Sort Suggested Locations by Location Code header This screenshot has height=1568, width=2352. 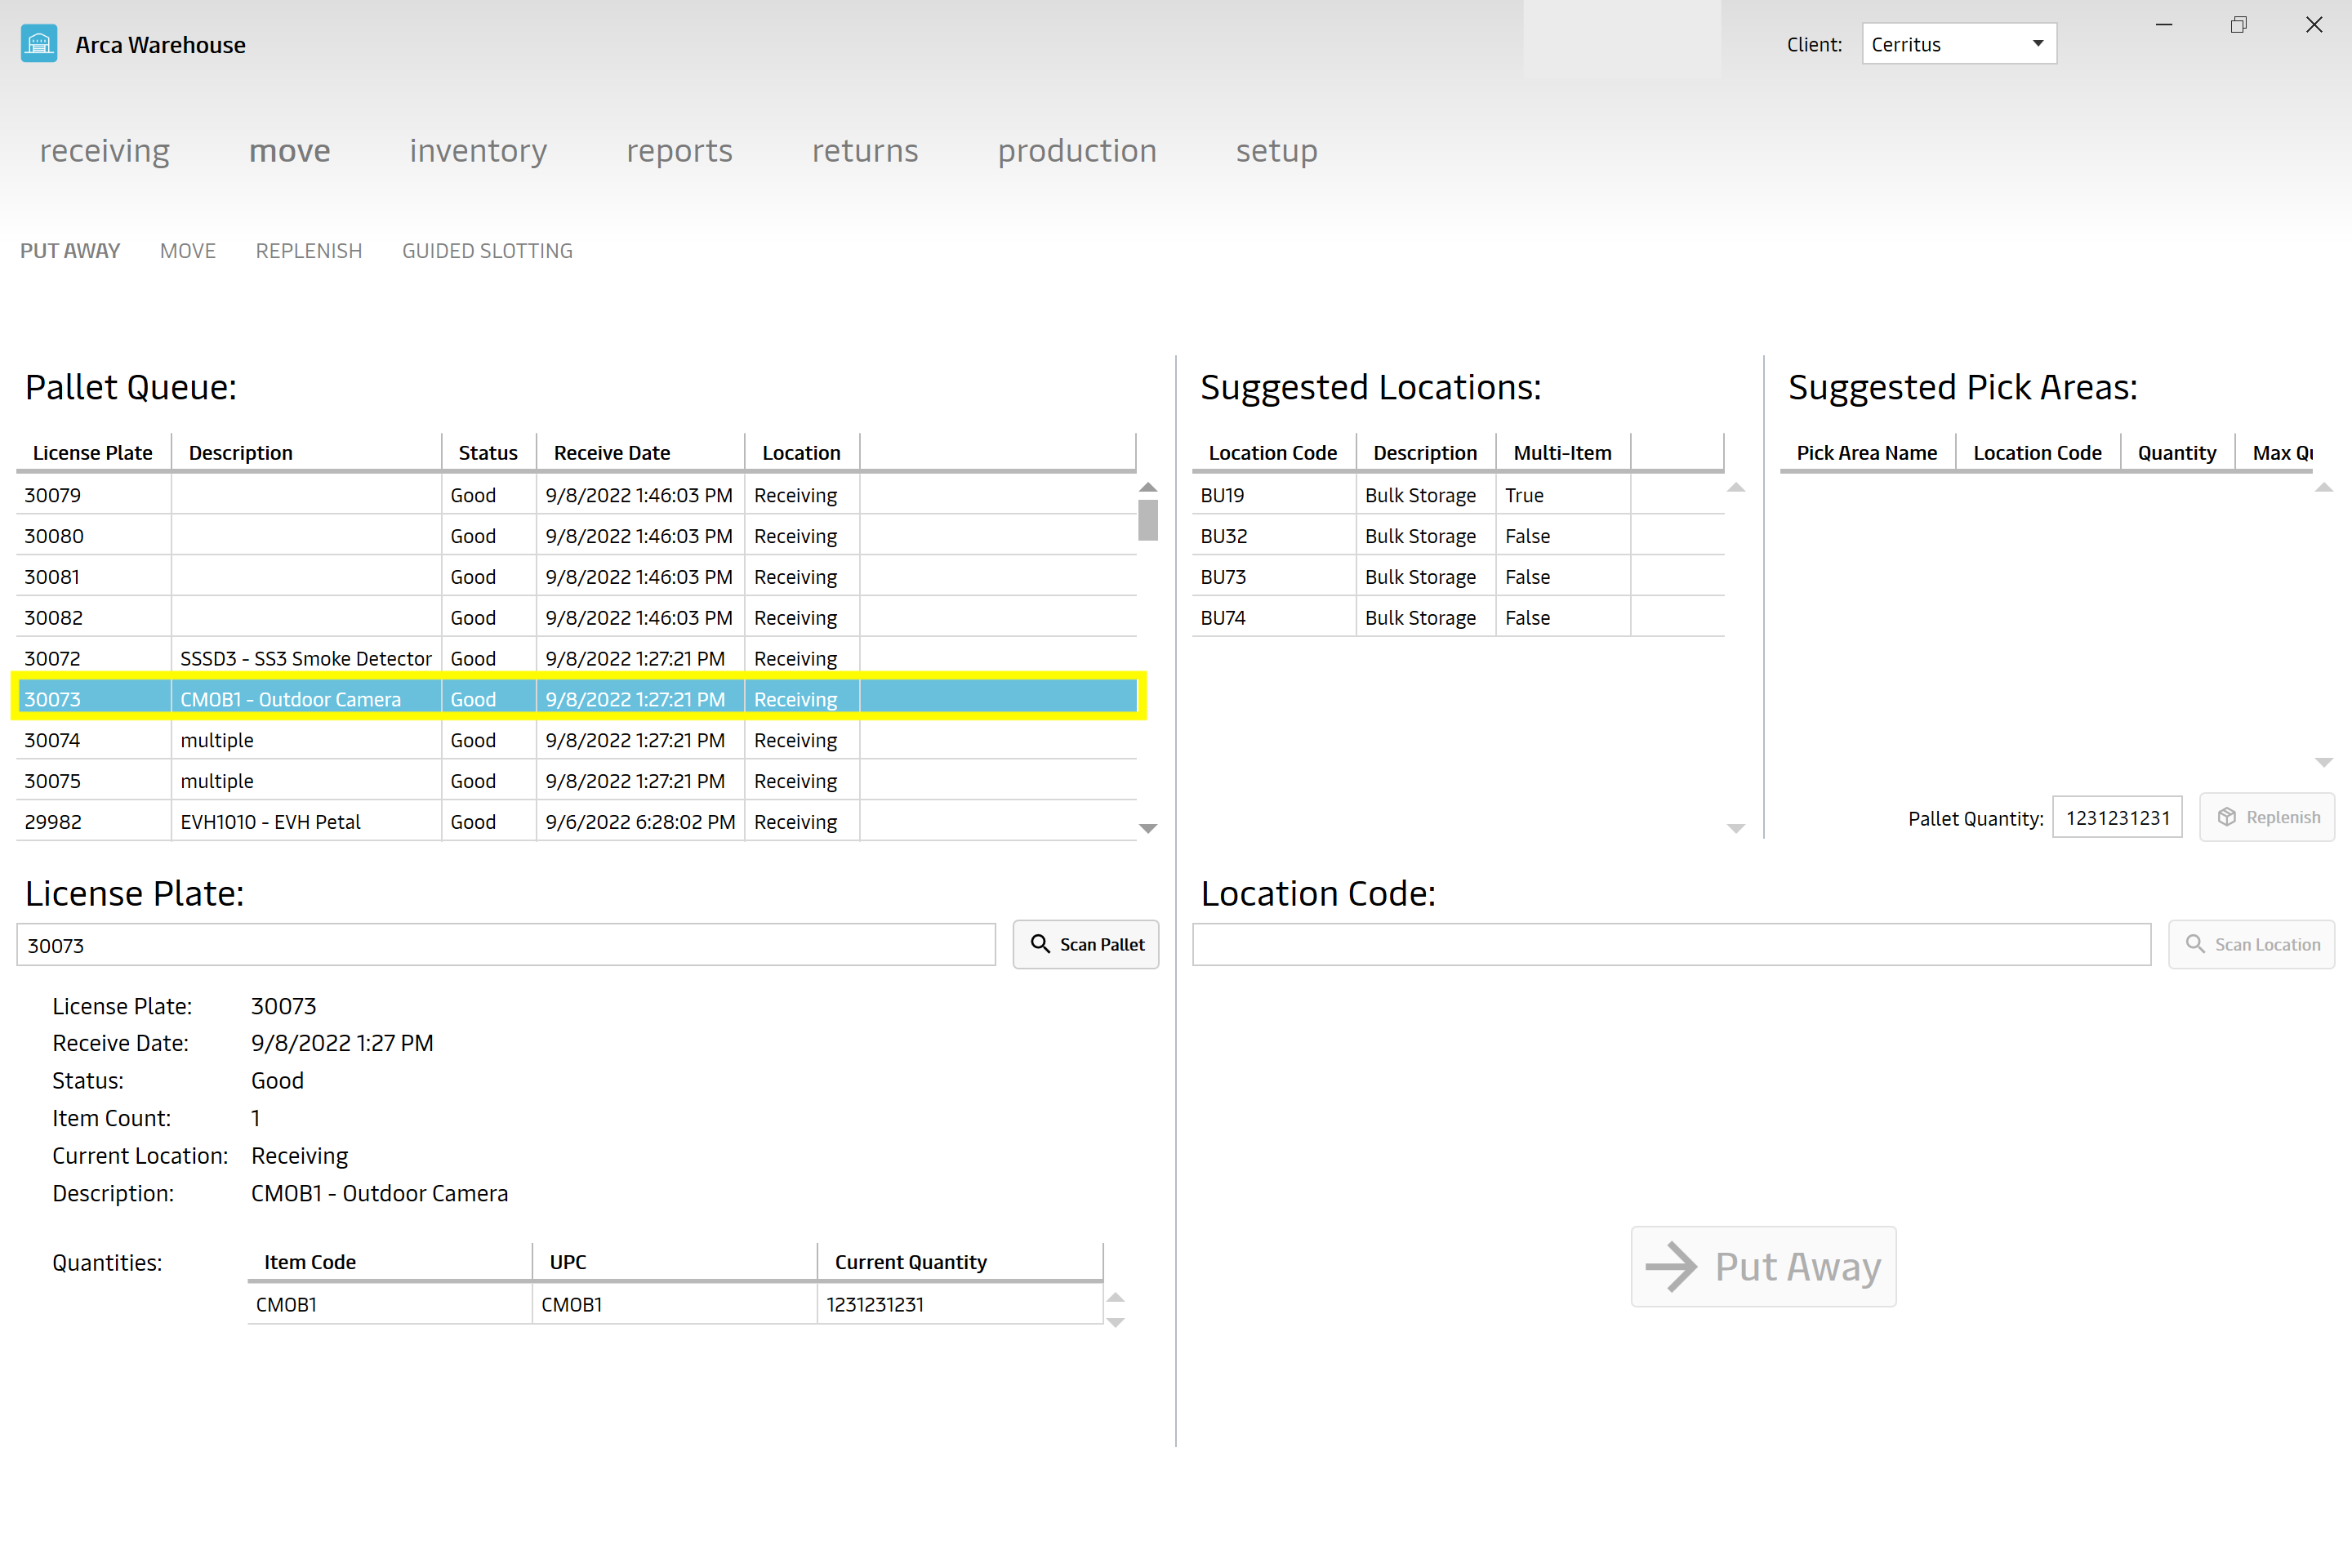pos(1273,452)
